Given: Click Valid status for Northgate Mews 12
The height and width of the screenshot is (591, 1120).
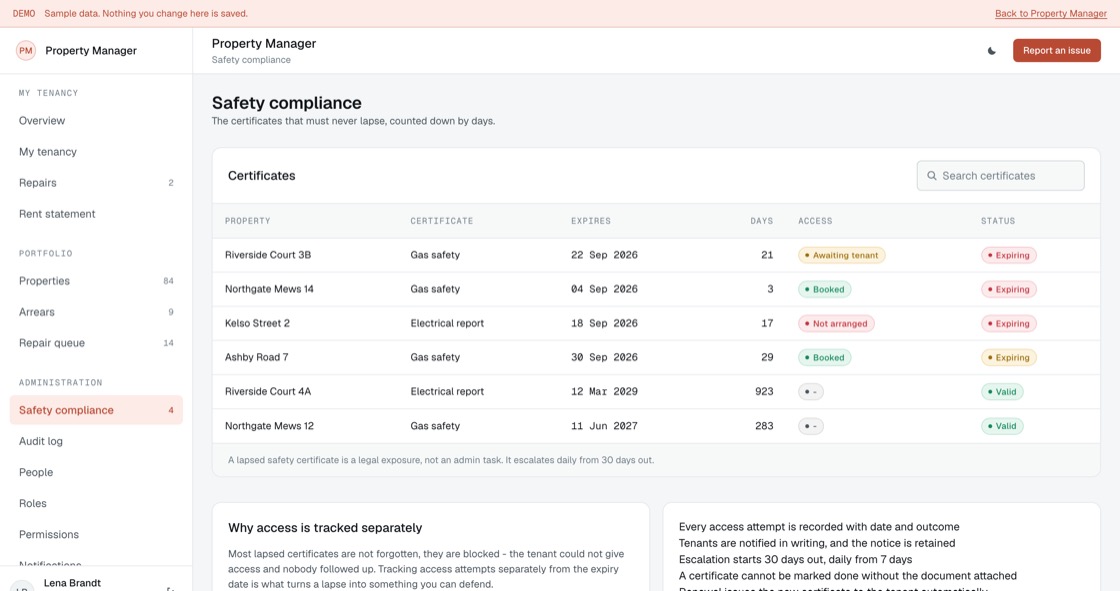Looking at the screenshot, I should click(1002, 426).
